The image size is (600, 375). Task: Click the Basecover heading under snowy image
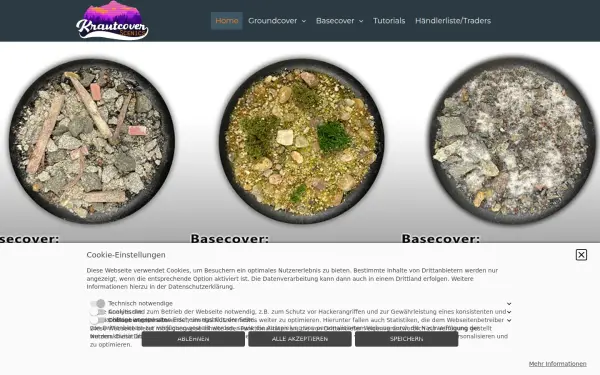[x=440, y=238]
